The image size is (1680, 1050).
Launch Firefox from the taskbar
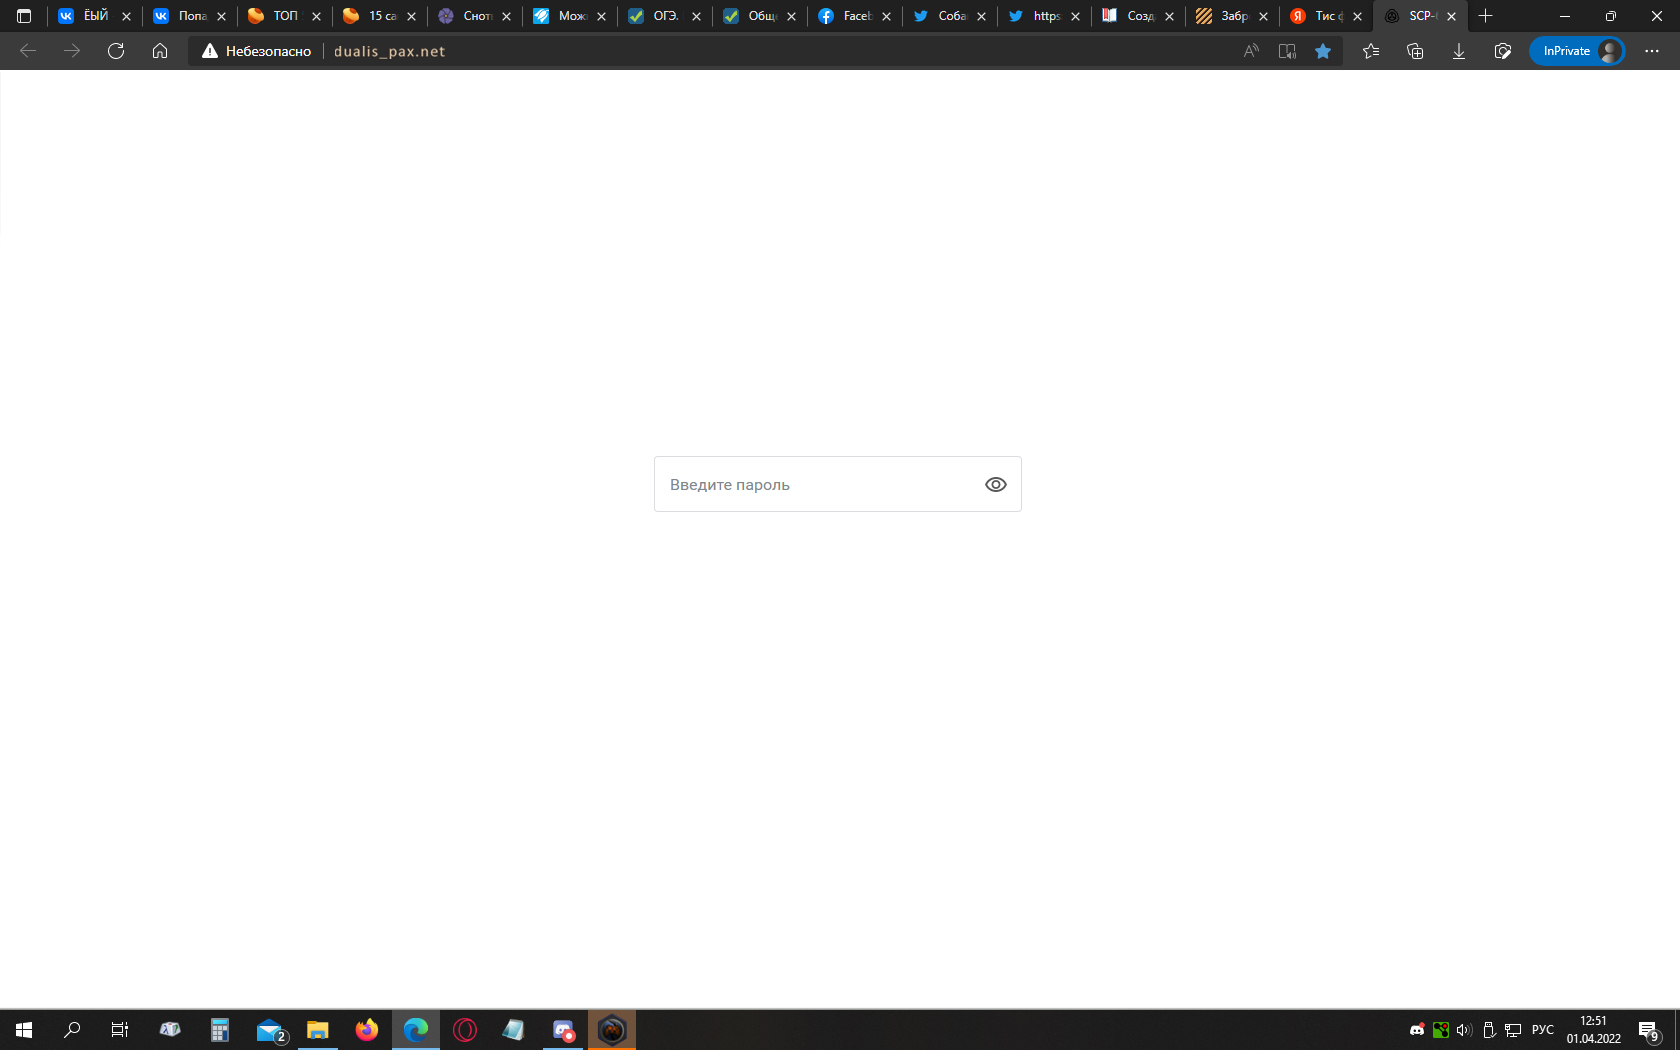(x=367, y=1029)
